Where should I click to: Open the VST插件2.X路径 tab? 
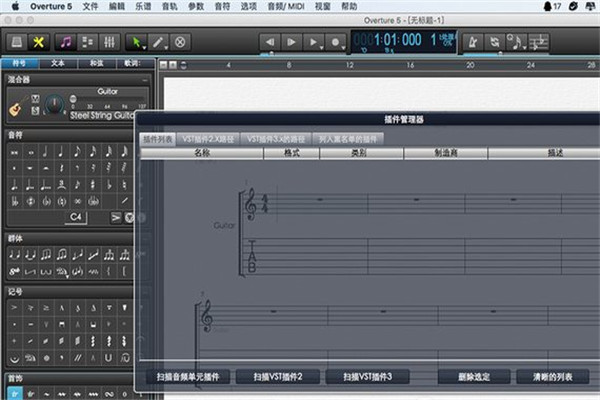[208, 139]
